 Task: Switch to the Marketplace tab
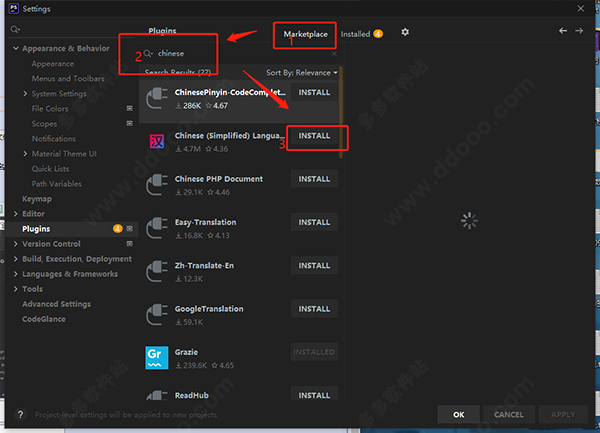click(305, 34)
